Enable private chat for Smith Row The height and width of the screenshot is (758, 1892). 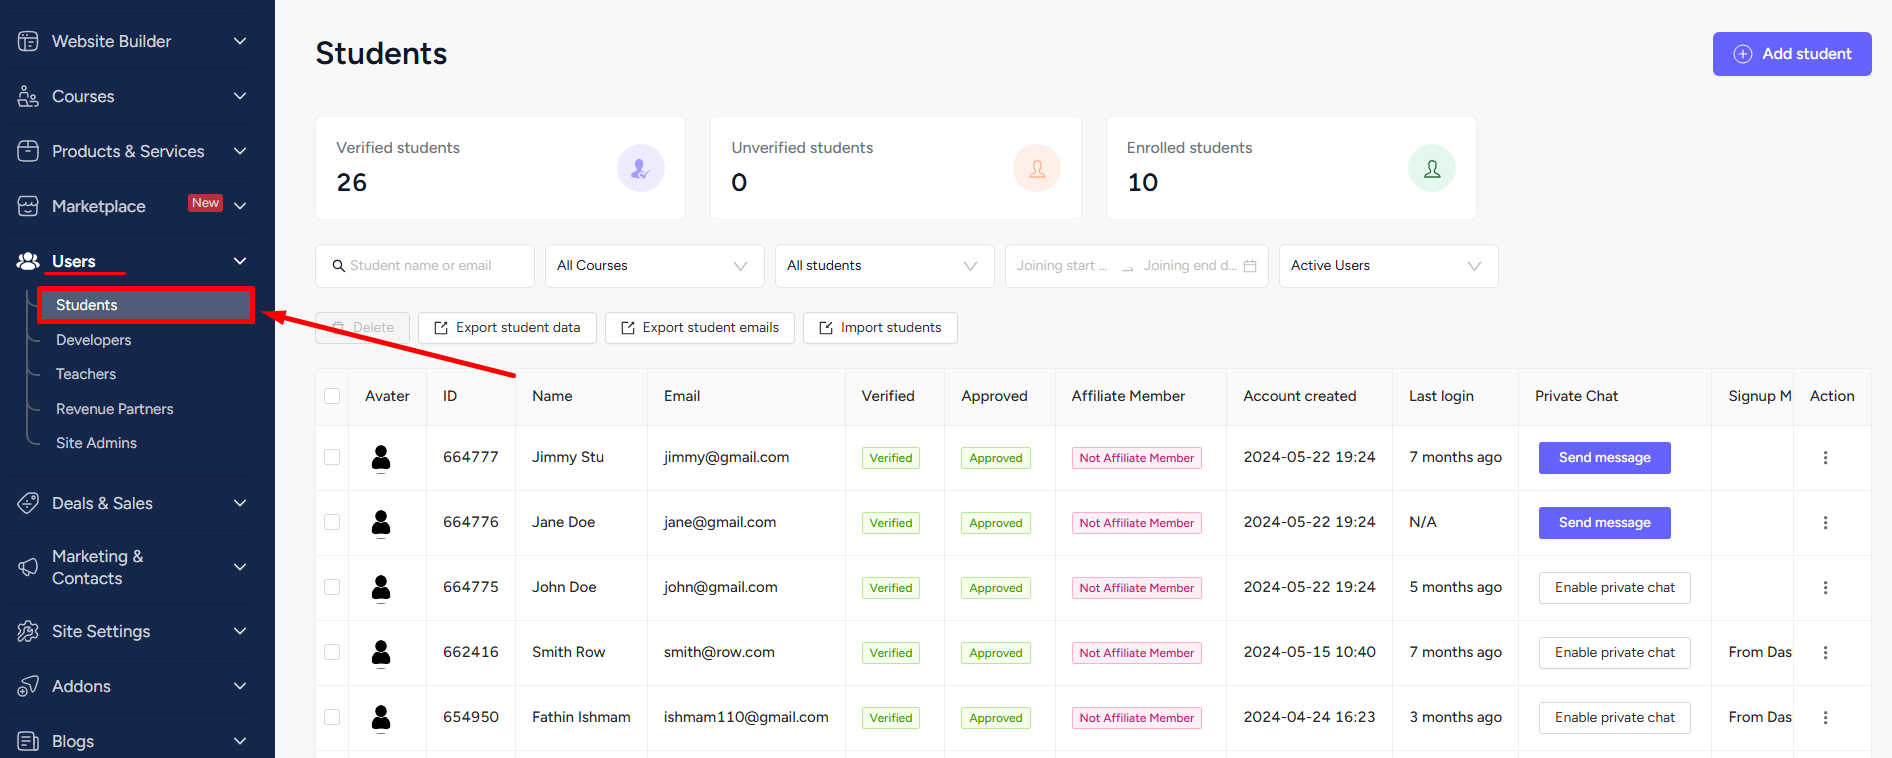[x=1615, y=653]
